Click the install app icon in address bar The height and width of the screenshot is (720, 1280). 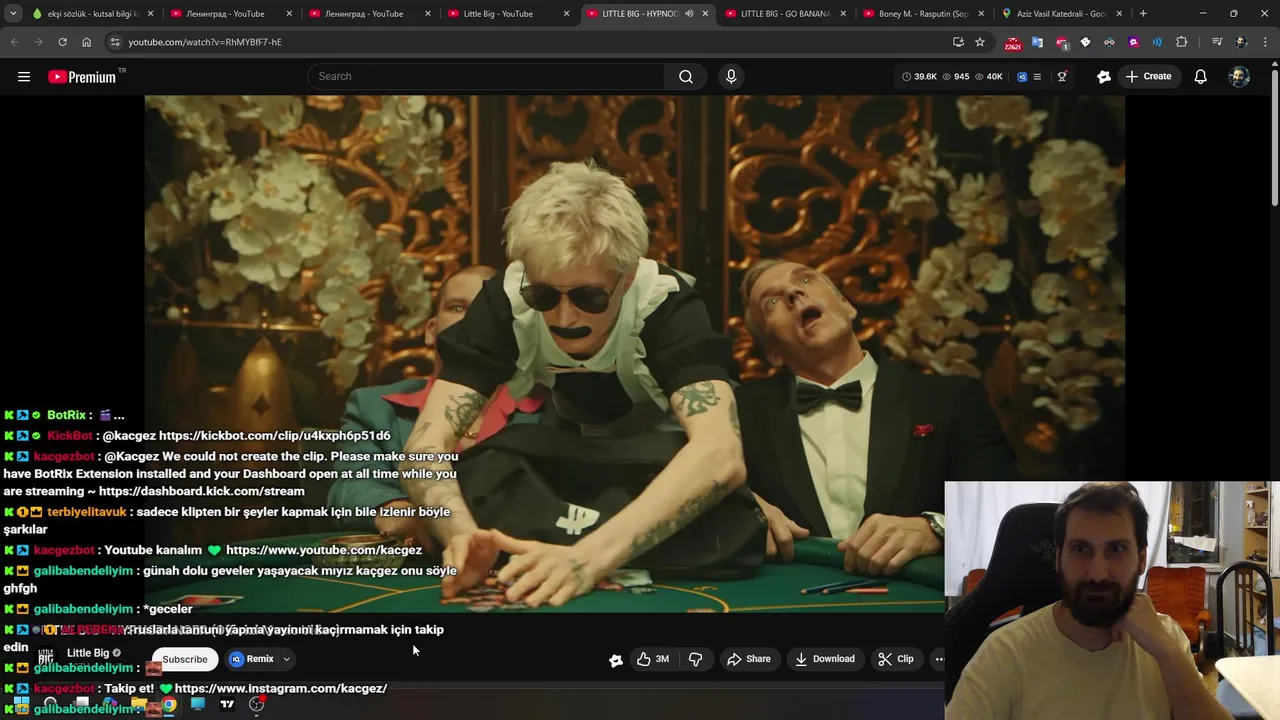958,42
